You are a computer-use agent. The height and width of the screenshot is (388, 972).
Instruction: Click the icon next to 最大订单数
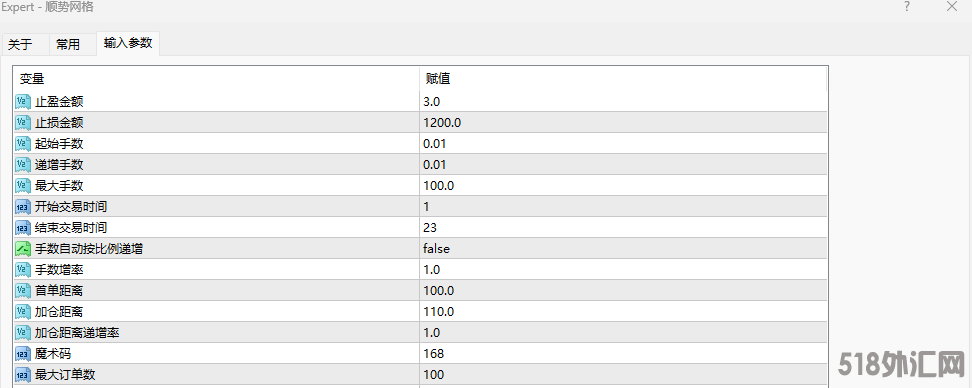(x=23, y=374)
